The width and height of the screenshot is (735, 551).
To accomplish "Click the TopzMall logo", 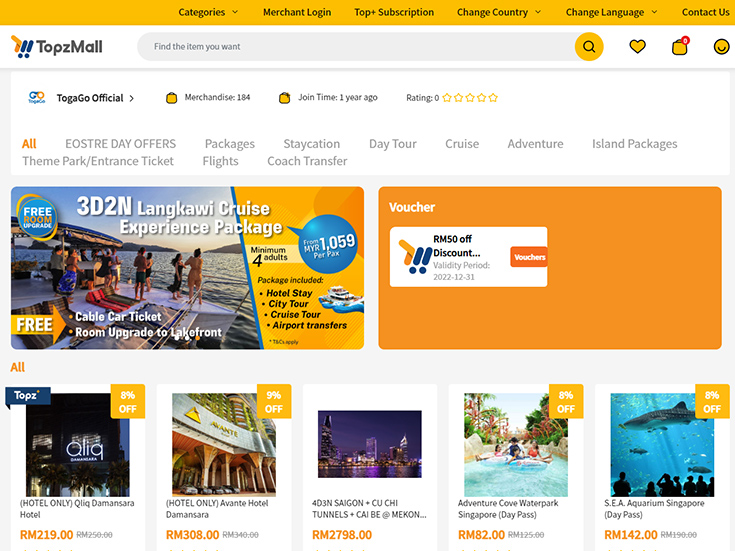I will coord(57,46).
